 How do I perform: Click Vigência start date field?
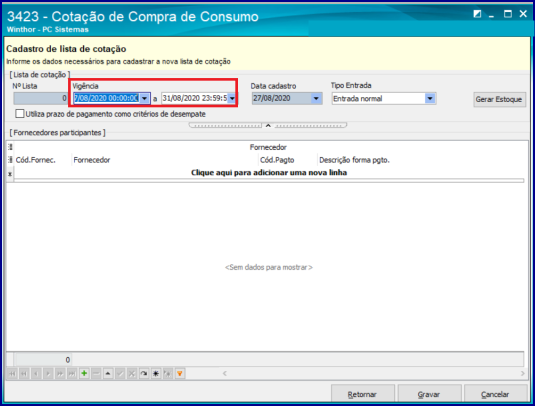pos(106,99)
